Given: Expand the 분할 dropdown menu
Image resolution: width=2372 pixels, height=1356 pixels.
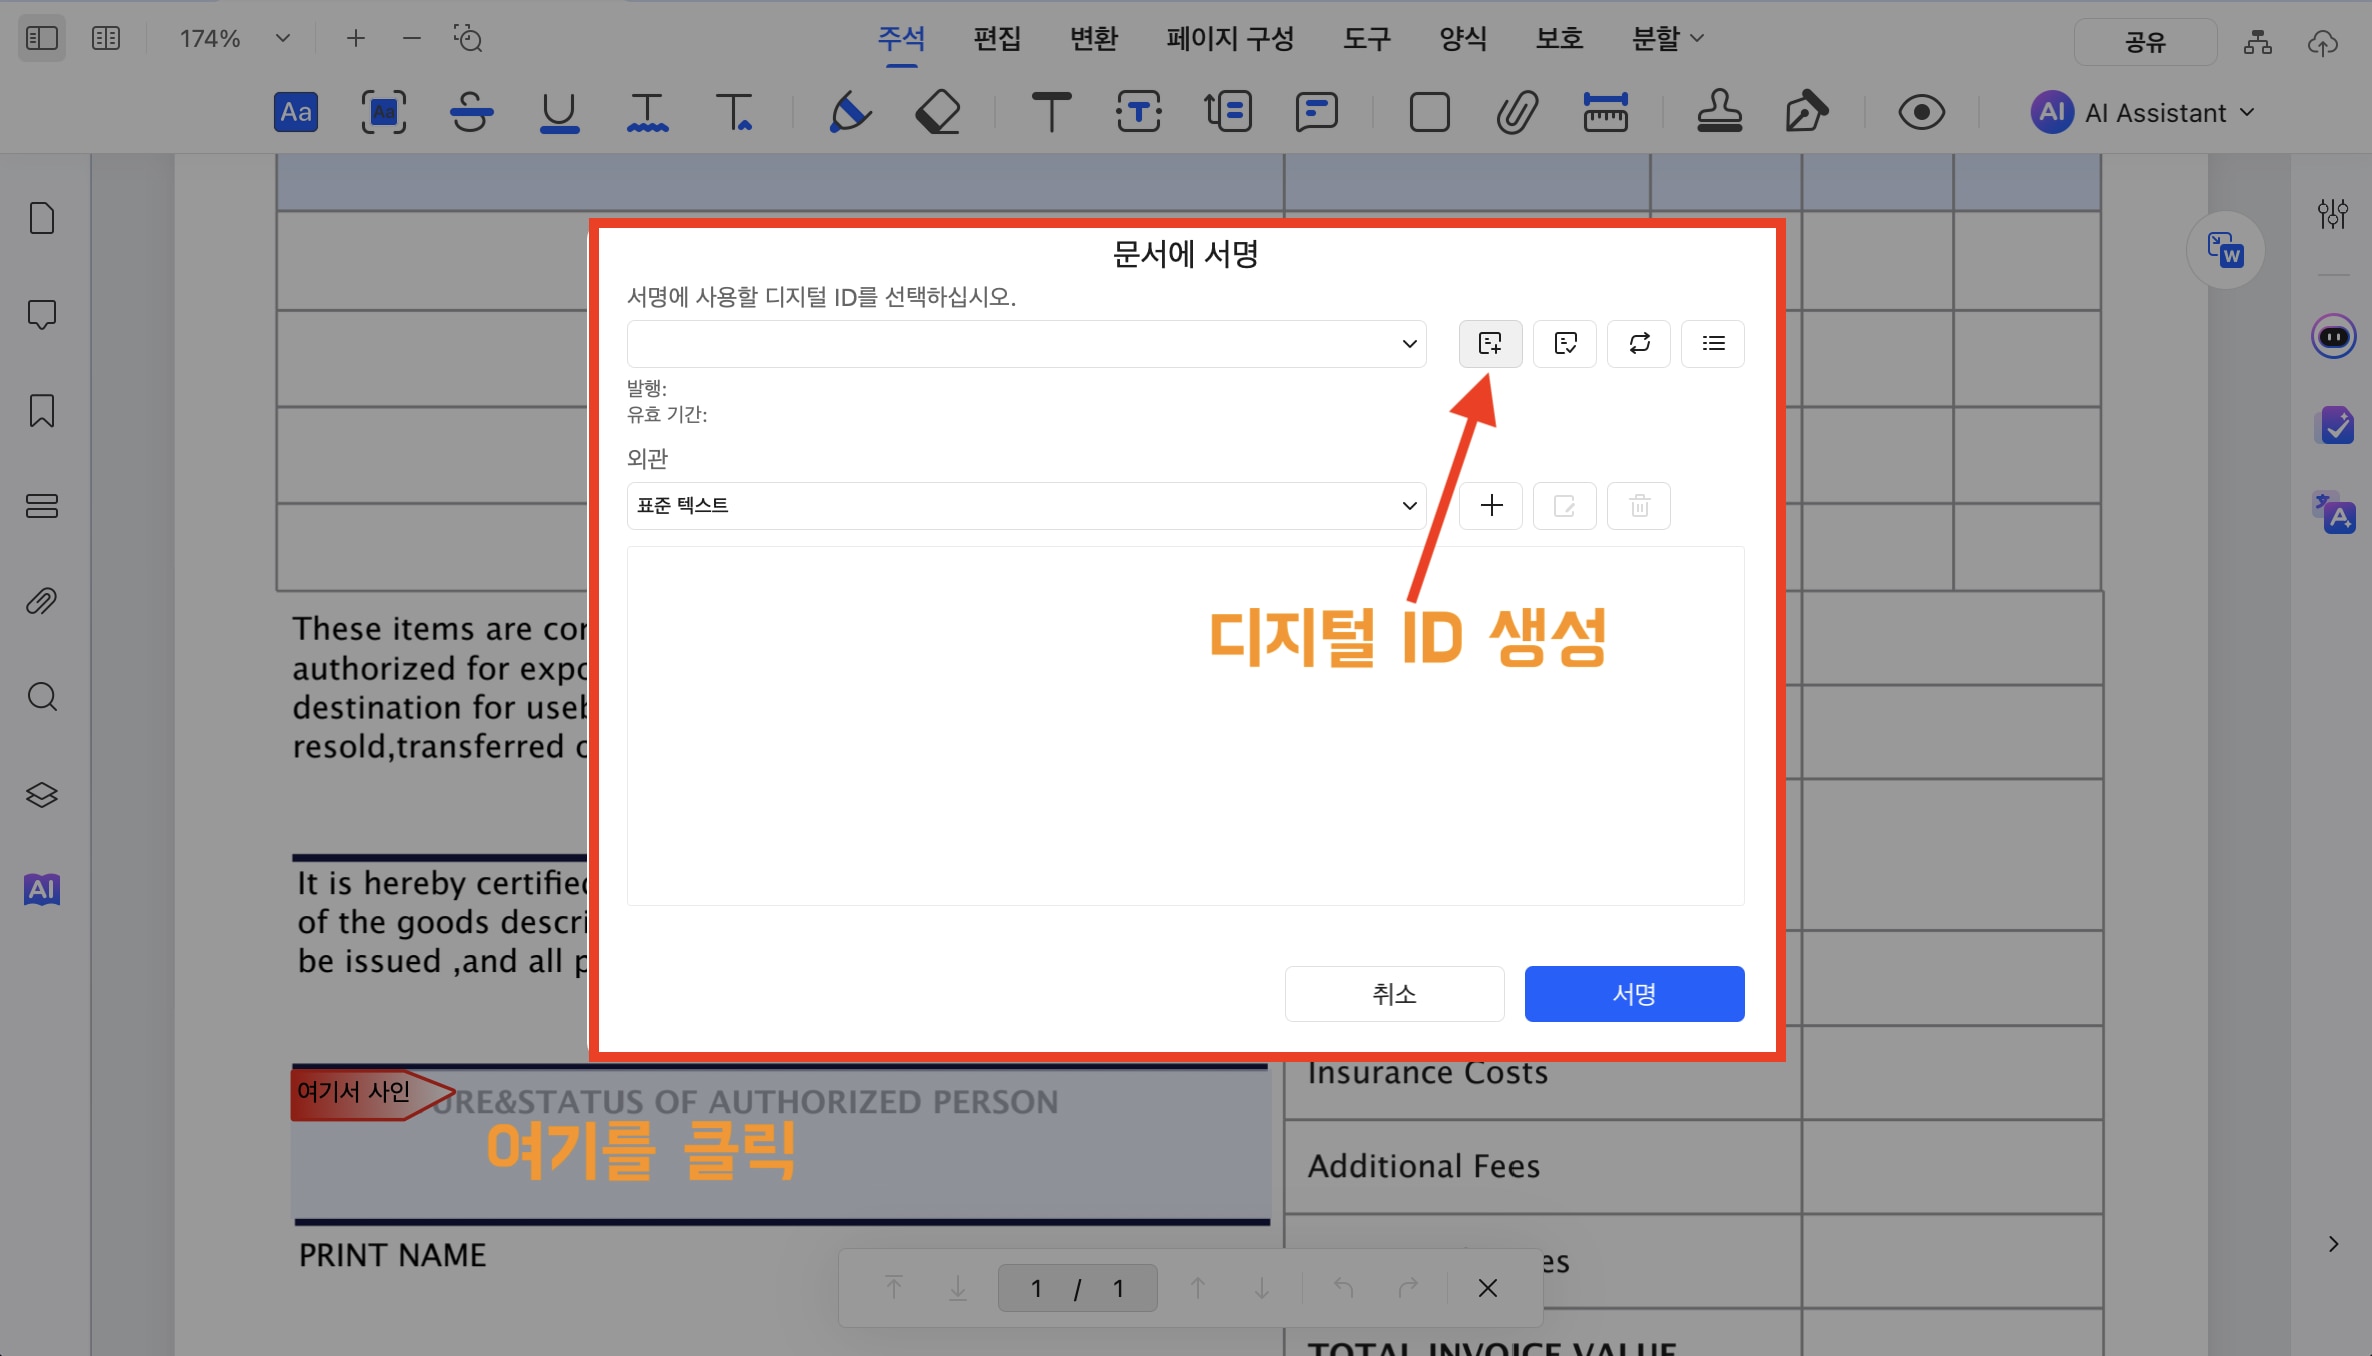Looking at the screenshot, I should pyautogui.click(x=1667, y=39).
